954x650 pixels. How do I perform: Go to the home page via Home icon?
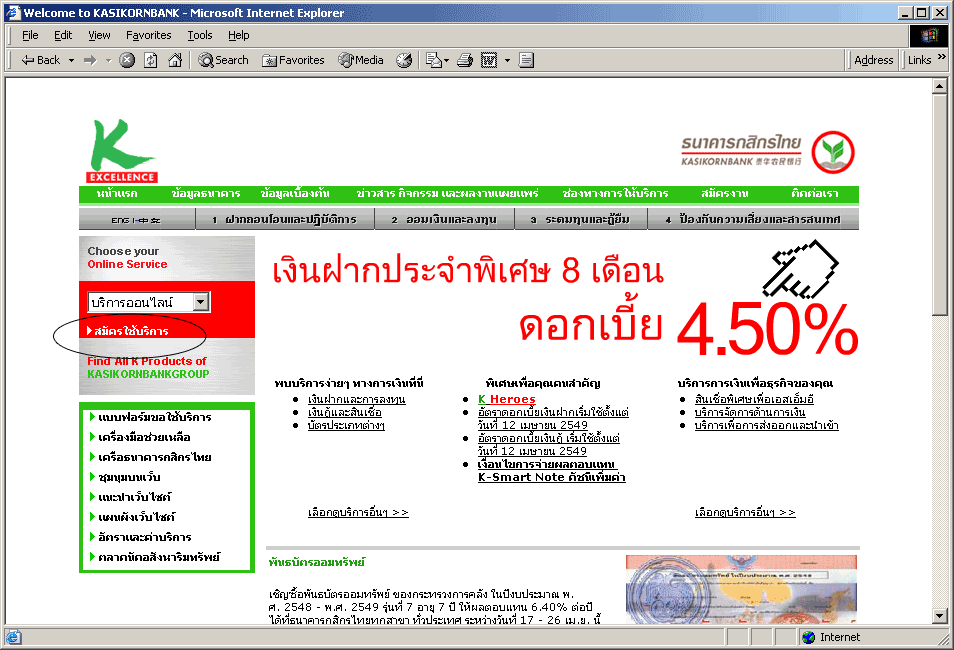point(175,60)
